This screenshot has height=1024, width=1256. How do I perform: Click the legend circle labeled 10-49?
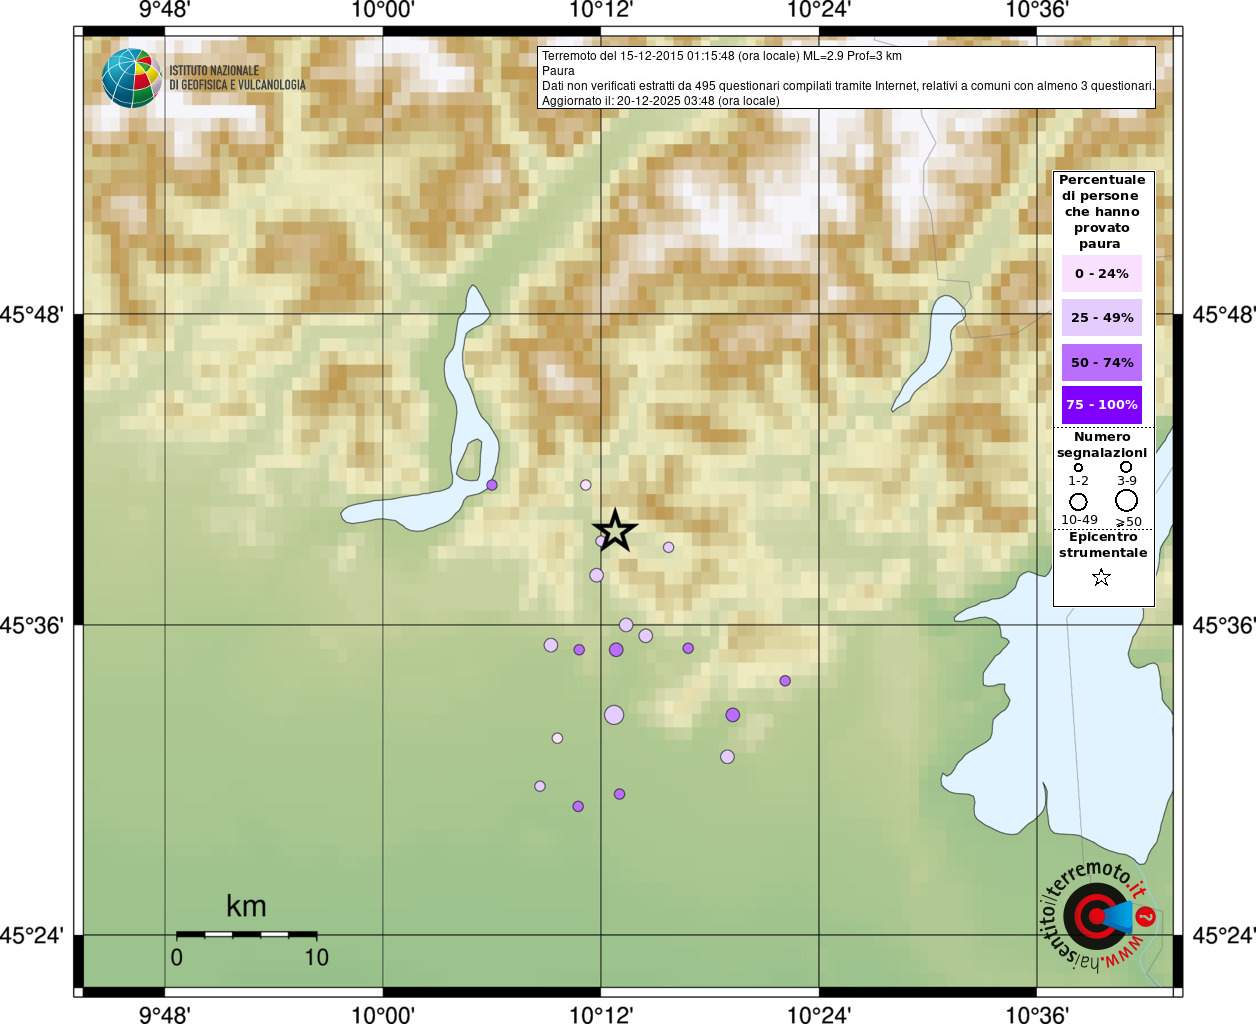tap(1078, 502)
